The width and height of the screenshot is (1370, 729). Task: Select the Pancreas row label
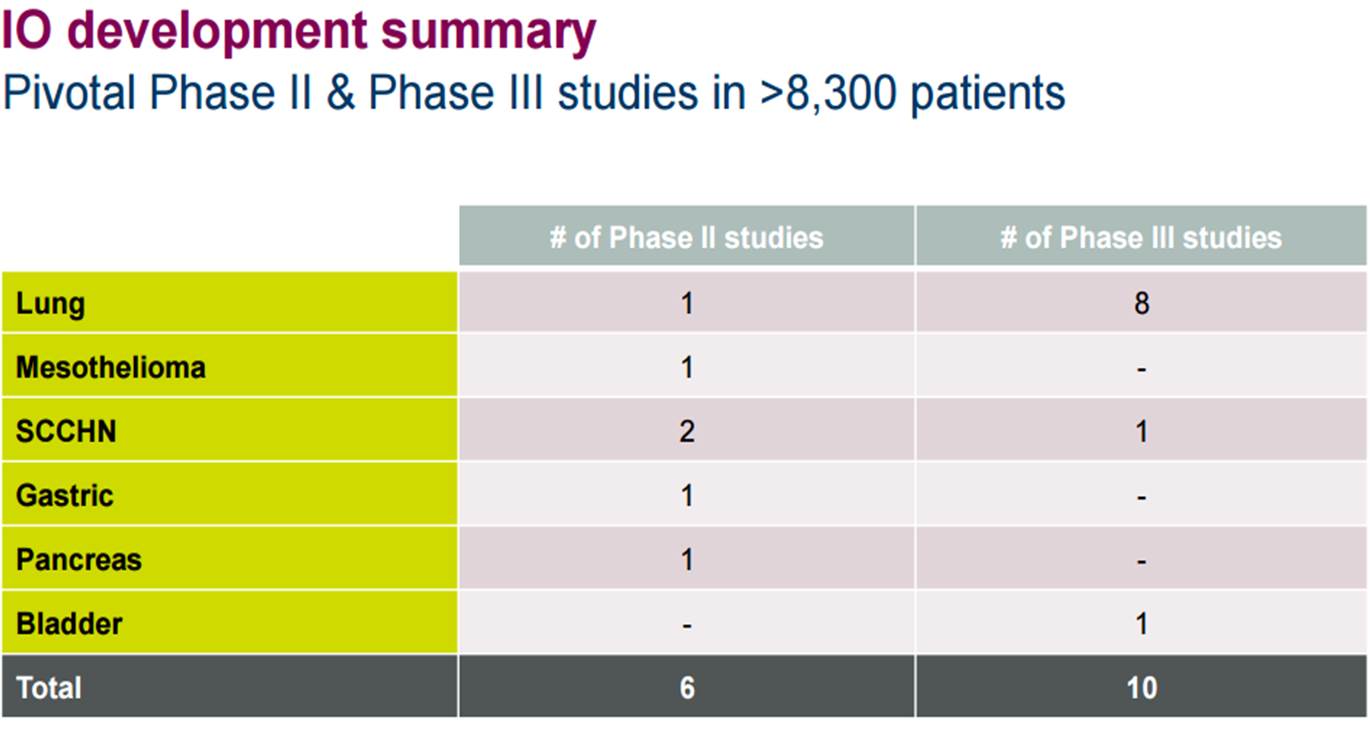78,559
